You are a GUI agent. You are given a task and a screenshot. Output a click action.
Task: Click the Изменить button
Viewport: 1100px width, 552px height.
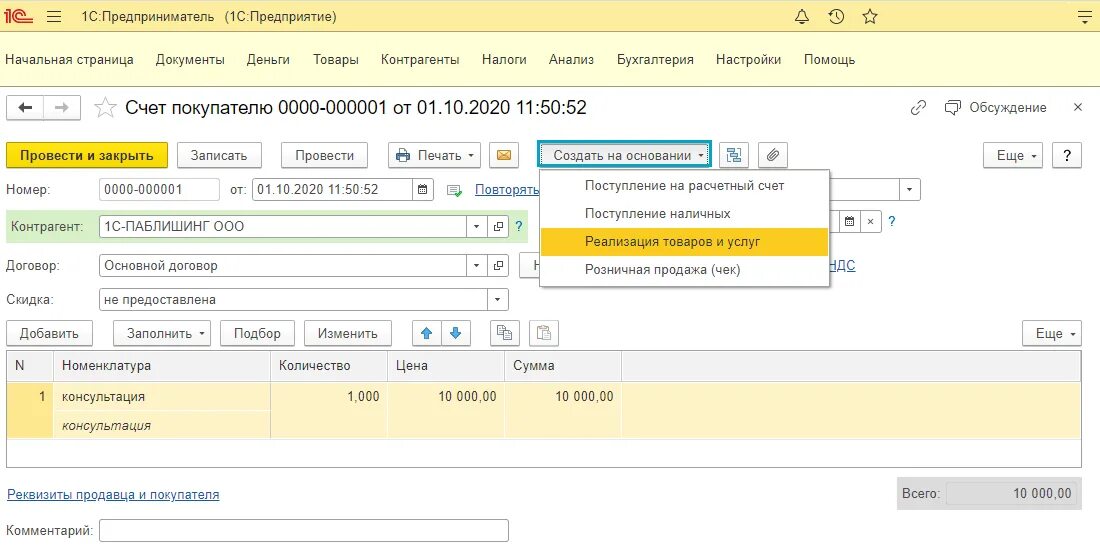(347, 333)
